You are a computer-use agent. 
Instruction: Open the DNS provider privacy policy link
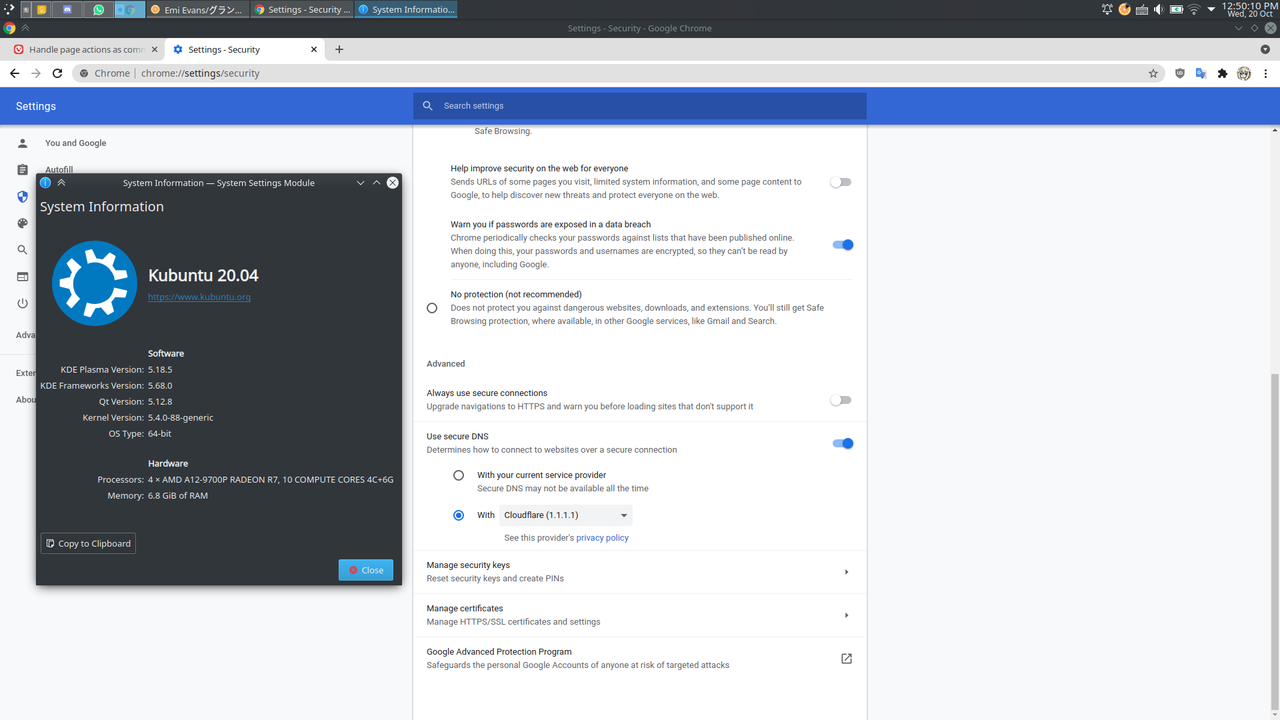click(602, 538)
